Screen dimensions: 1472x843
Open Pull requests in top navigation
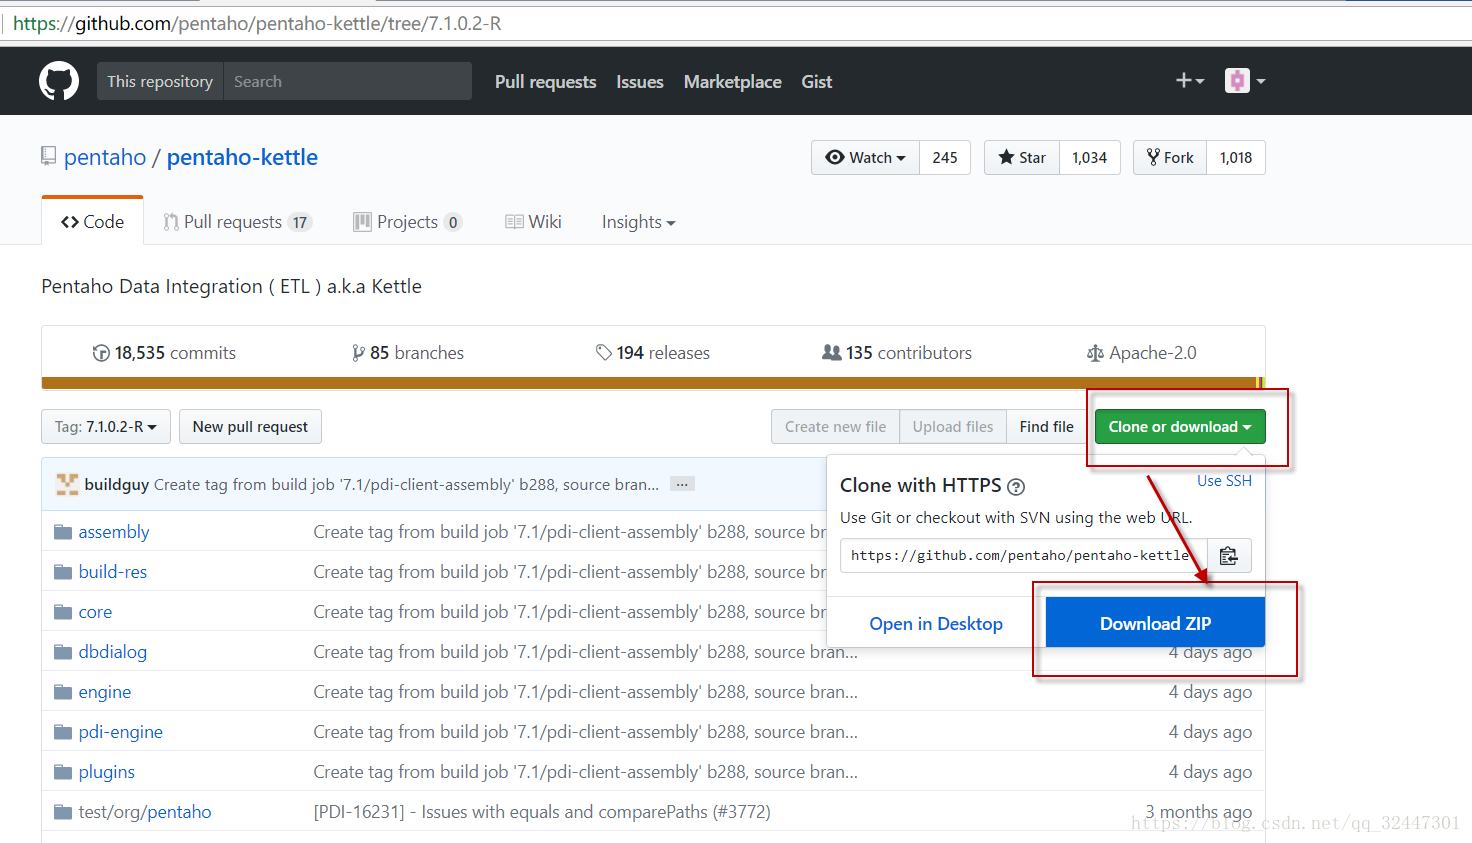(545, 82)
